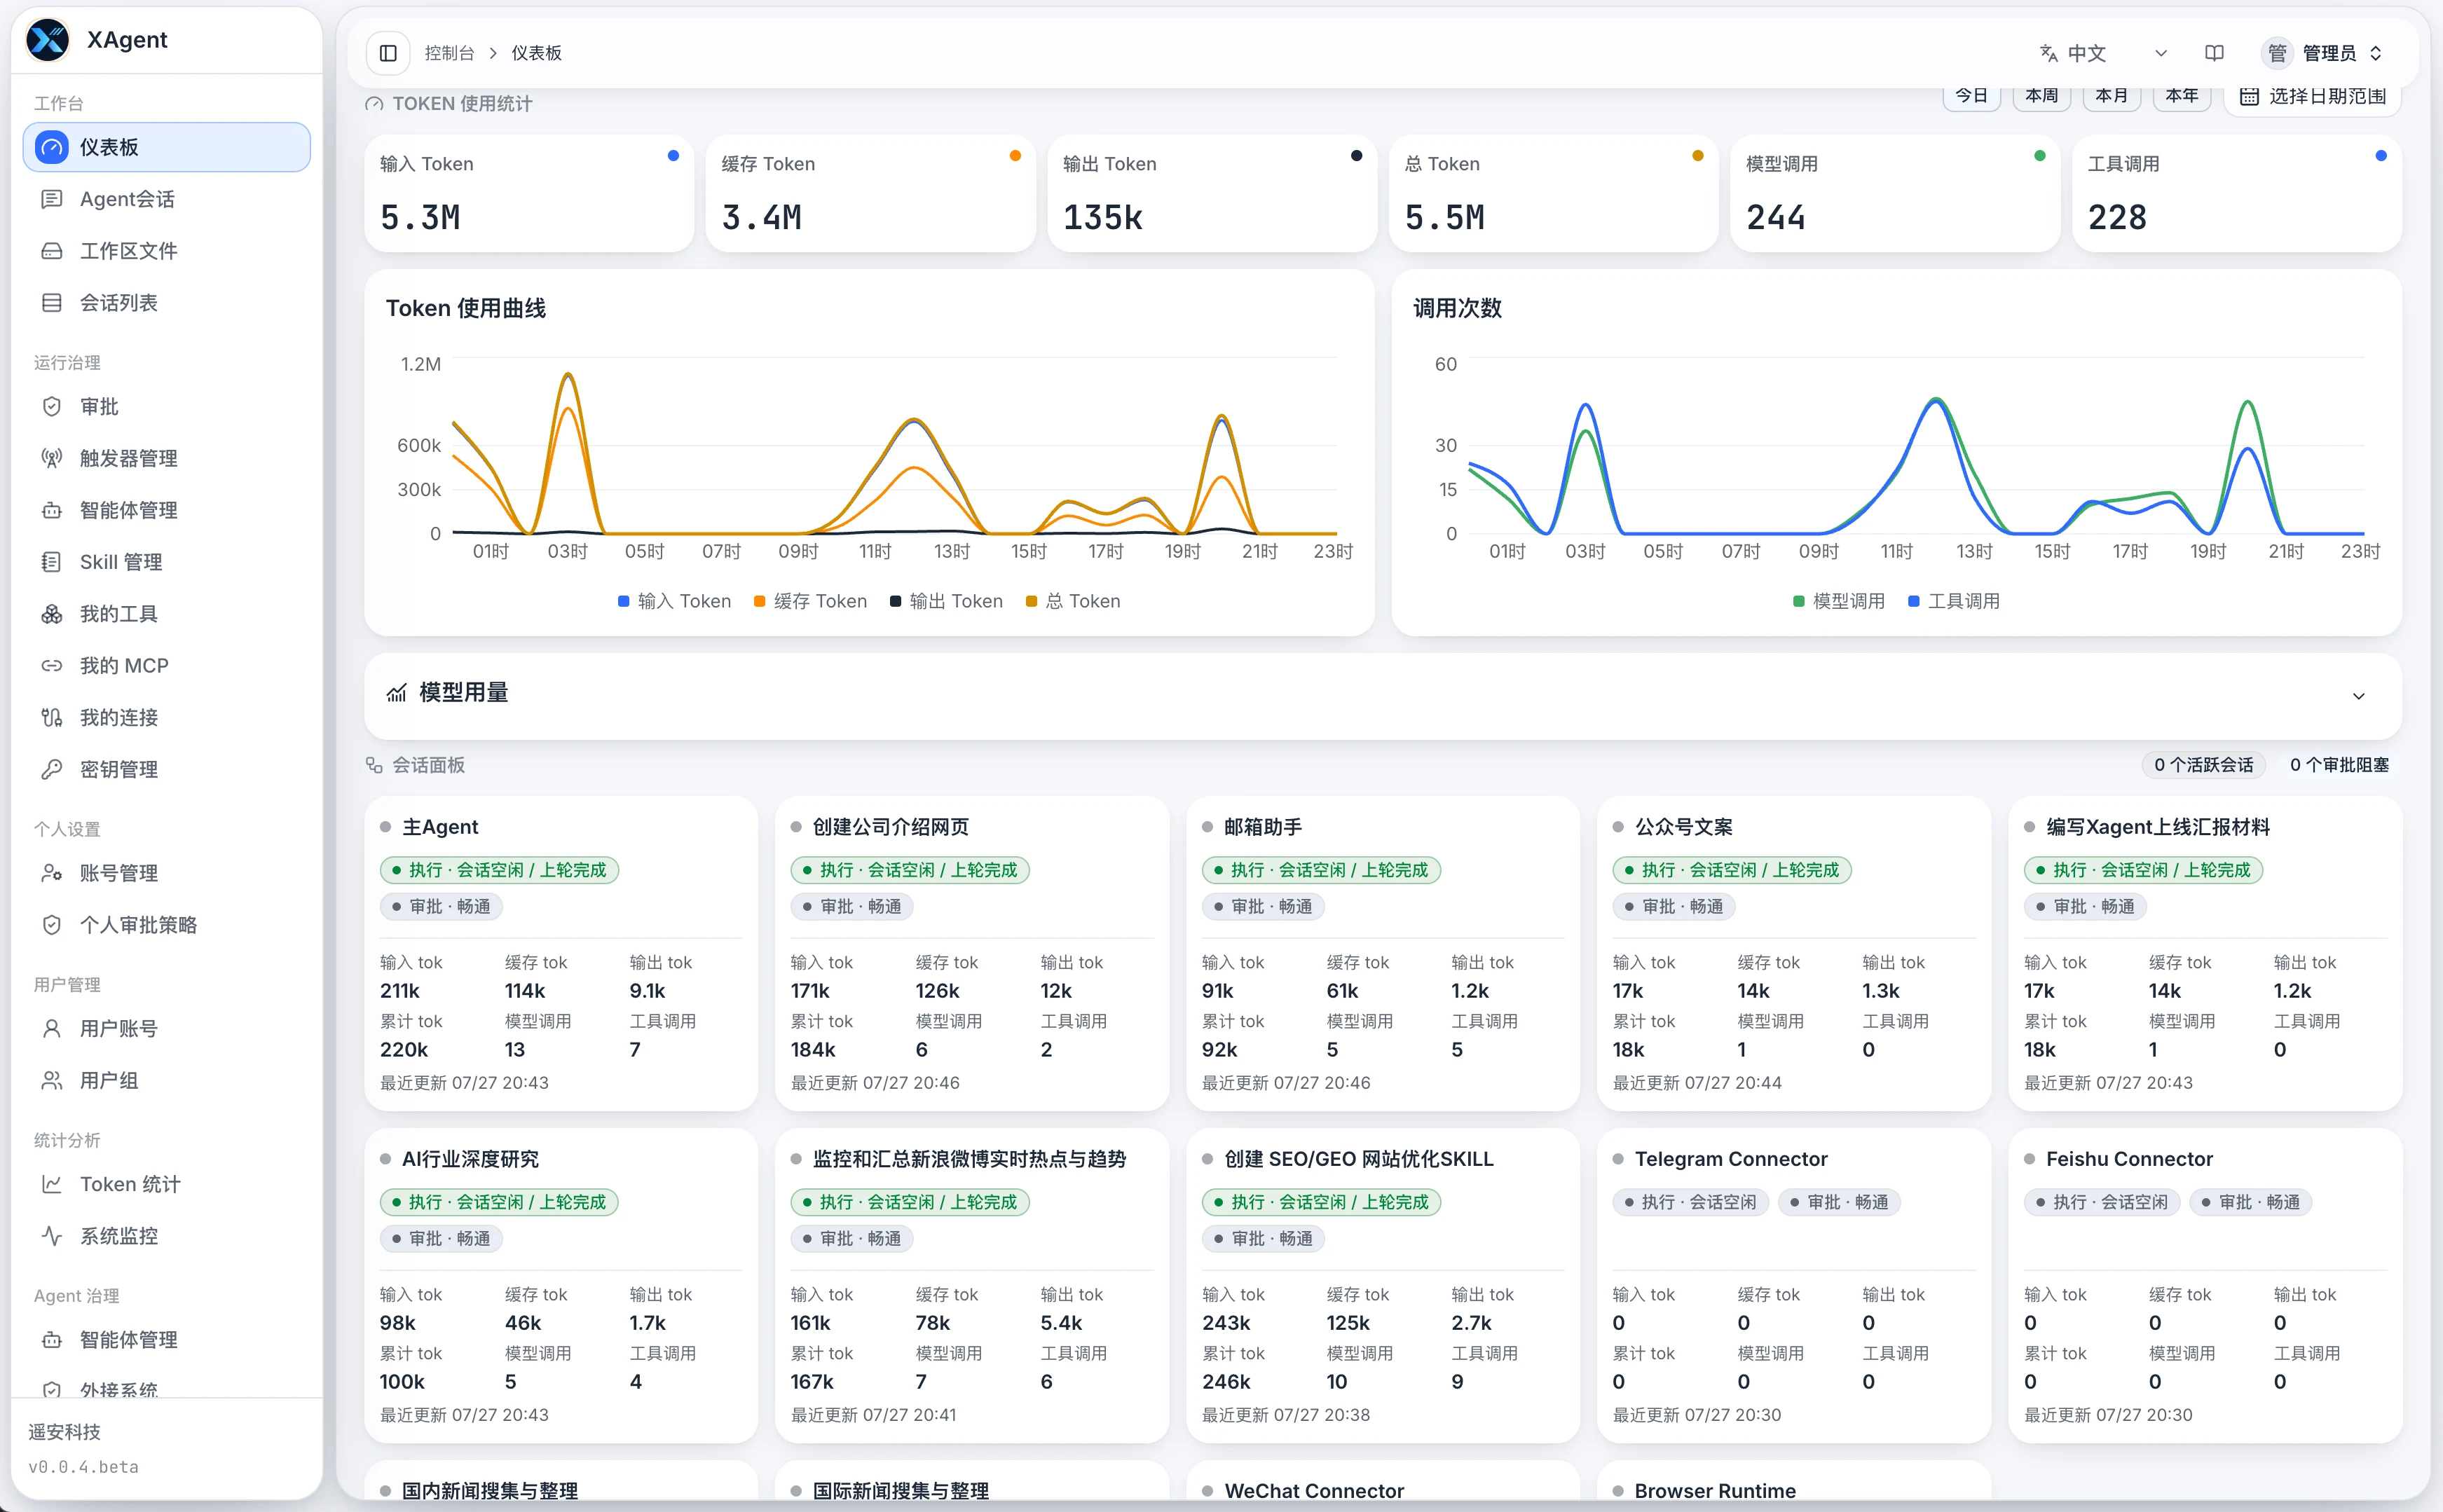The image size is (2443, 1512).
Task: Open the documentation book icon
Action: point(2214,53)
